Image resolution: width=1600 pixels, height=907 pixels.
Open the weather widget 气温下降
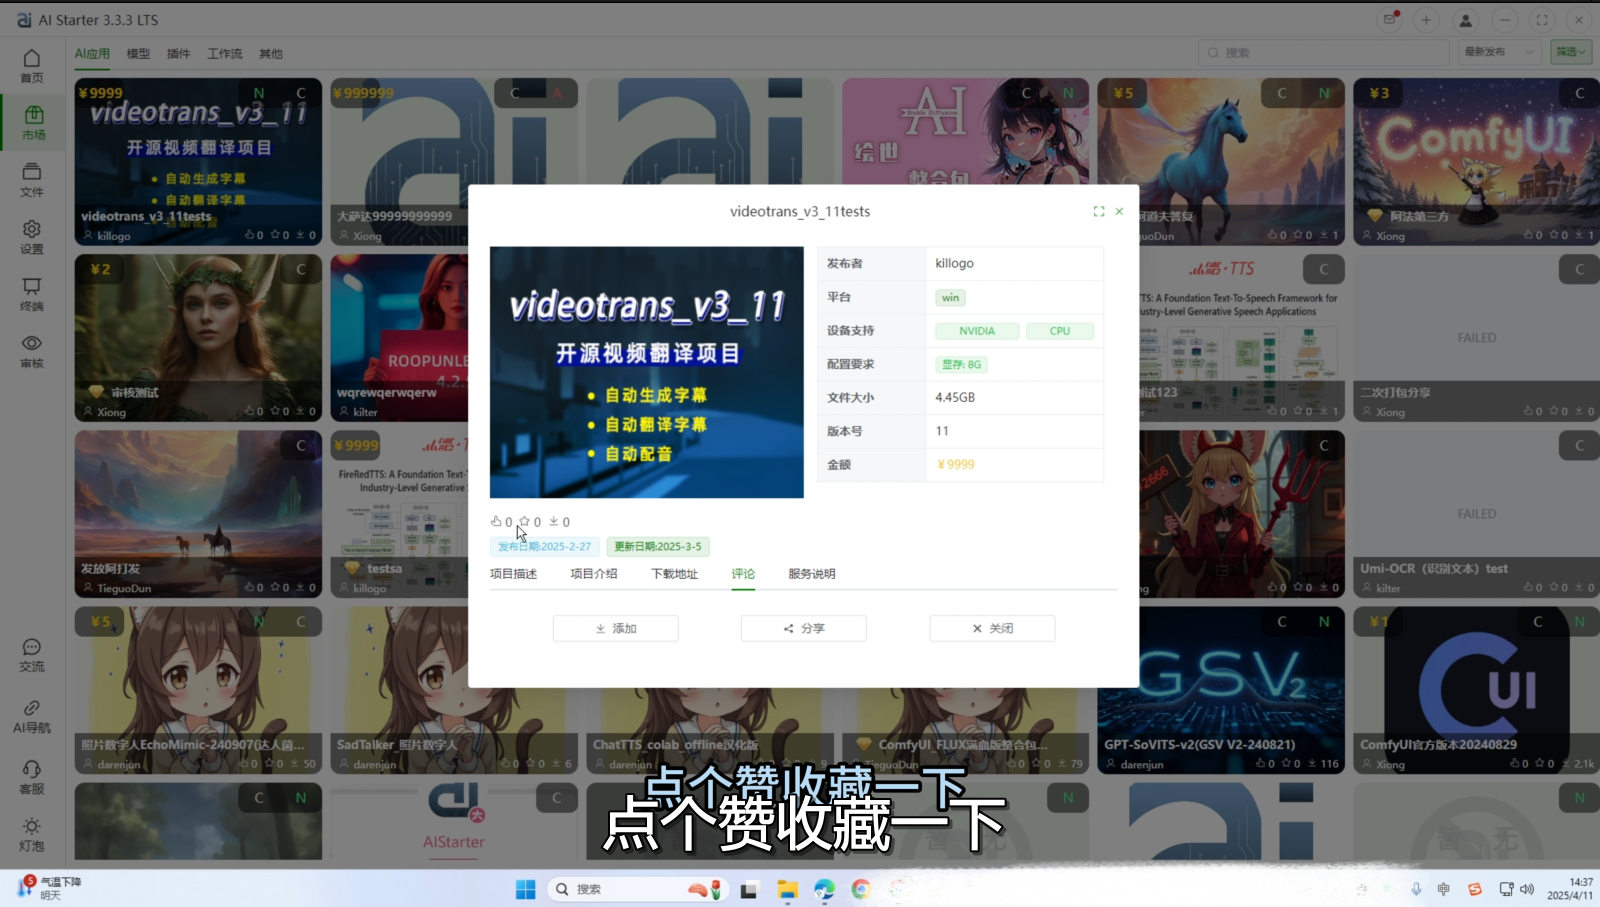(49, 888)
